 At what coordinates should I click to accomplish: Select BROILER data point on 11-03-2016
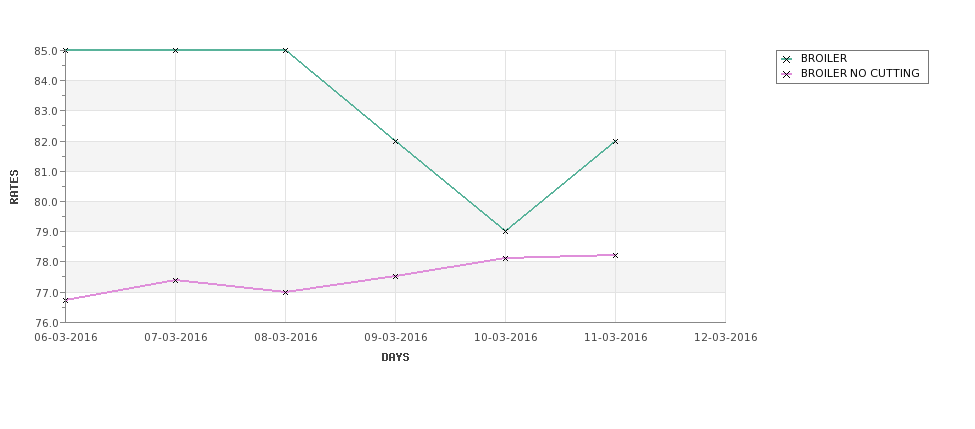tap(616, 141)
